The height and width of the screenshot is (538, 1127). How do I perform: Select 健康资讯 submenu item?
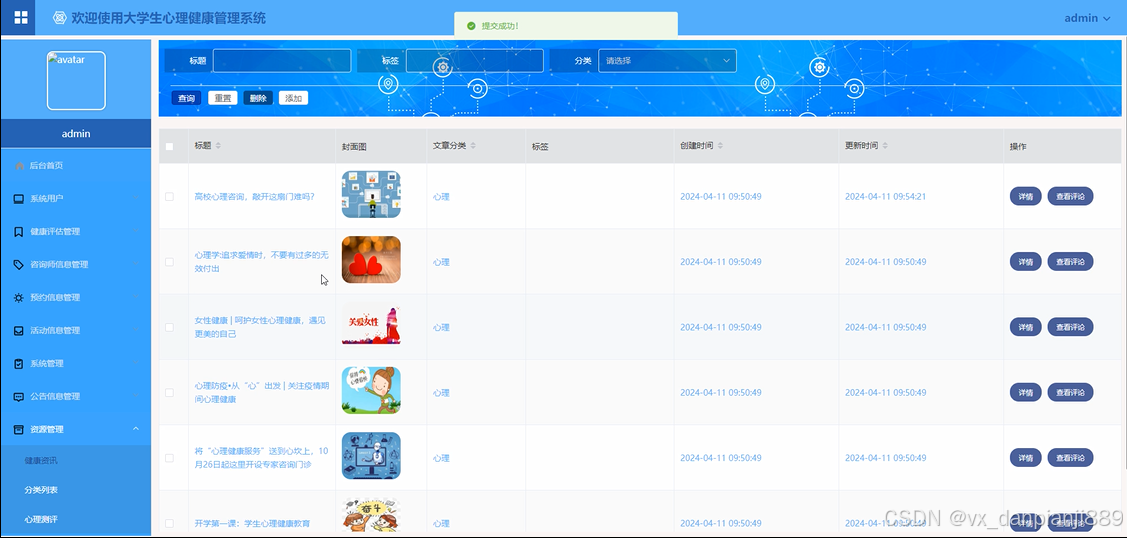coord(75,460)
